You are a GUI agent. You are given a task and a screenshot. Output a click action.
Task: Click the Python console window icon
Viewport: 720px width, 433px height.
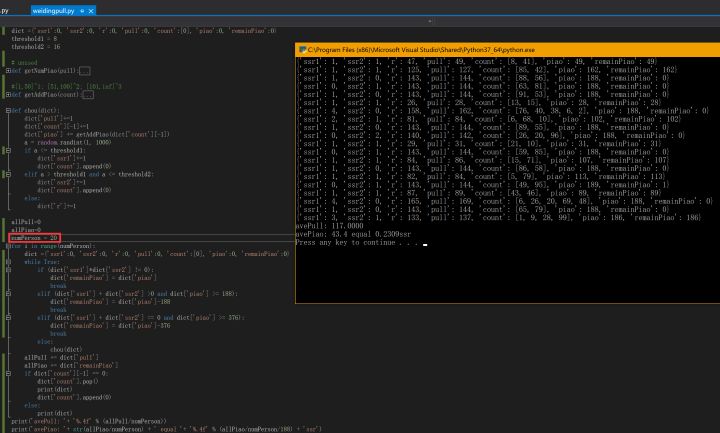coord(302,49)
